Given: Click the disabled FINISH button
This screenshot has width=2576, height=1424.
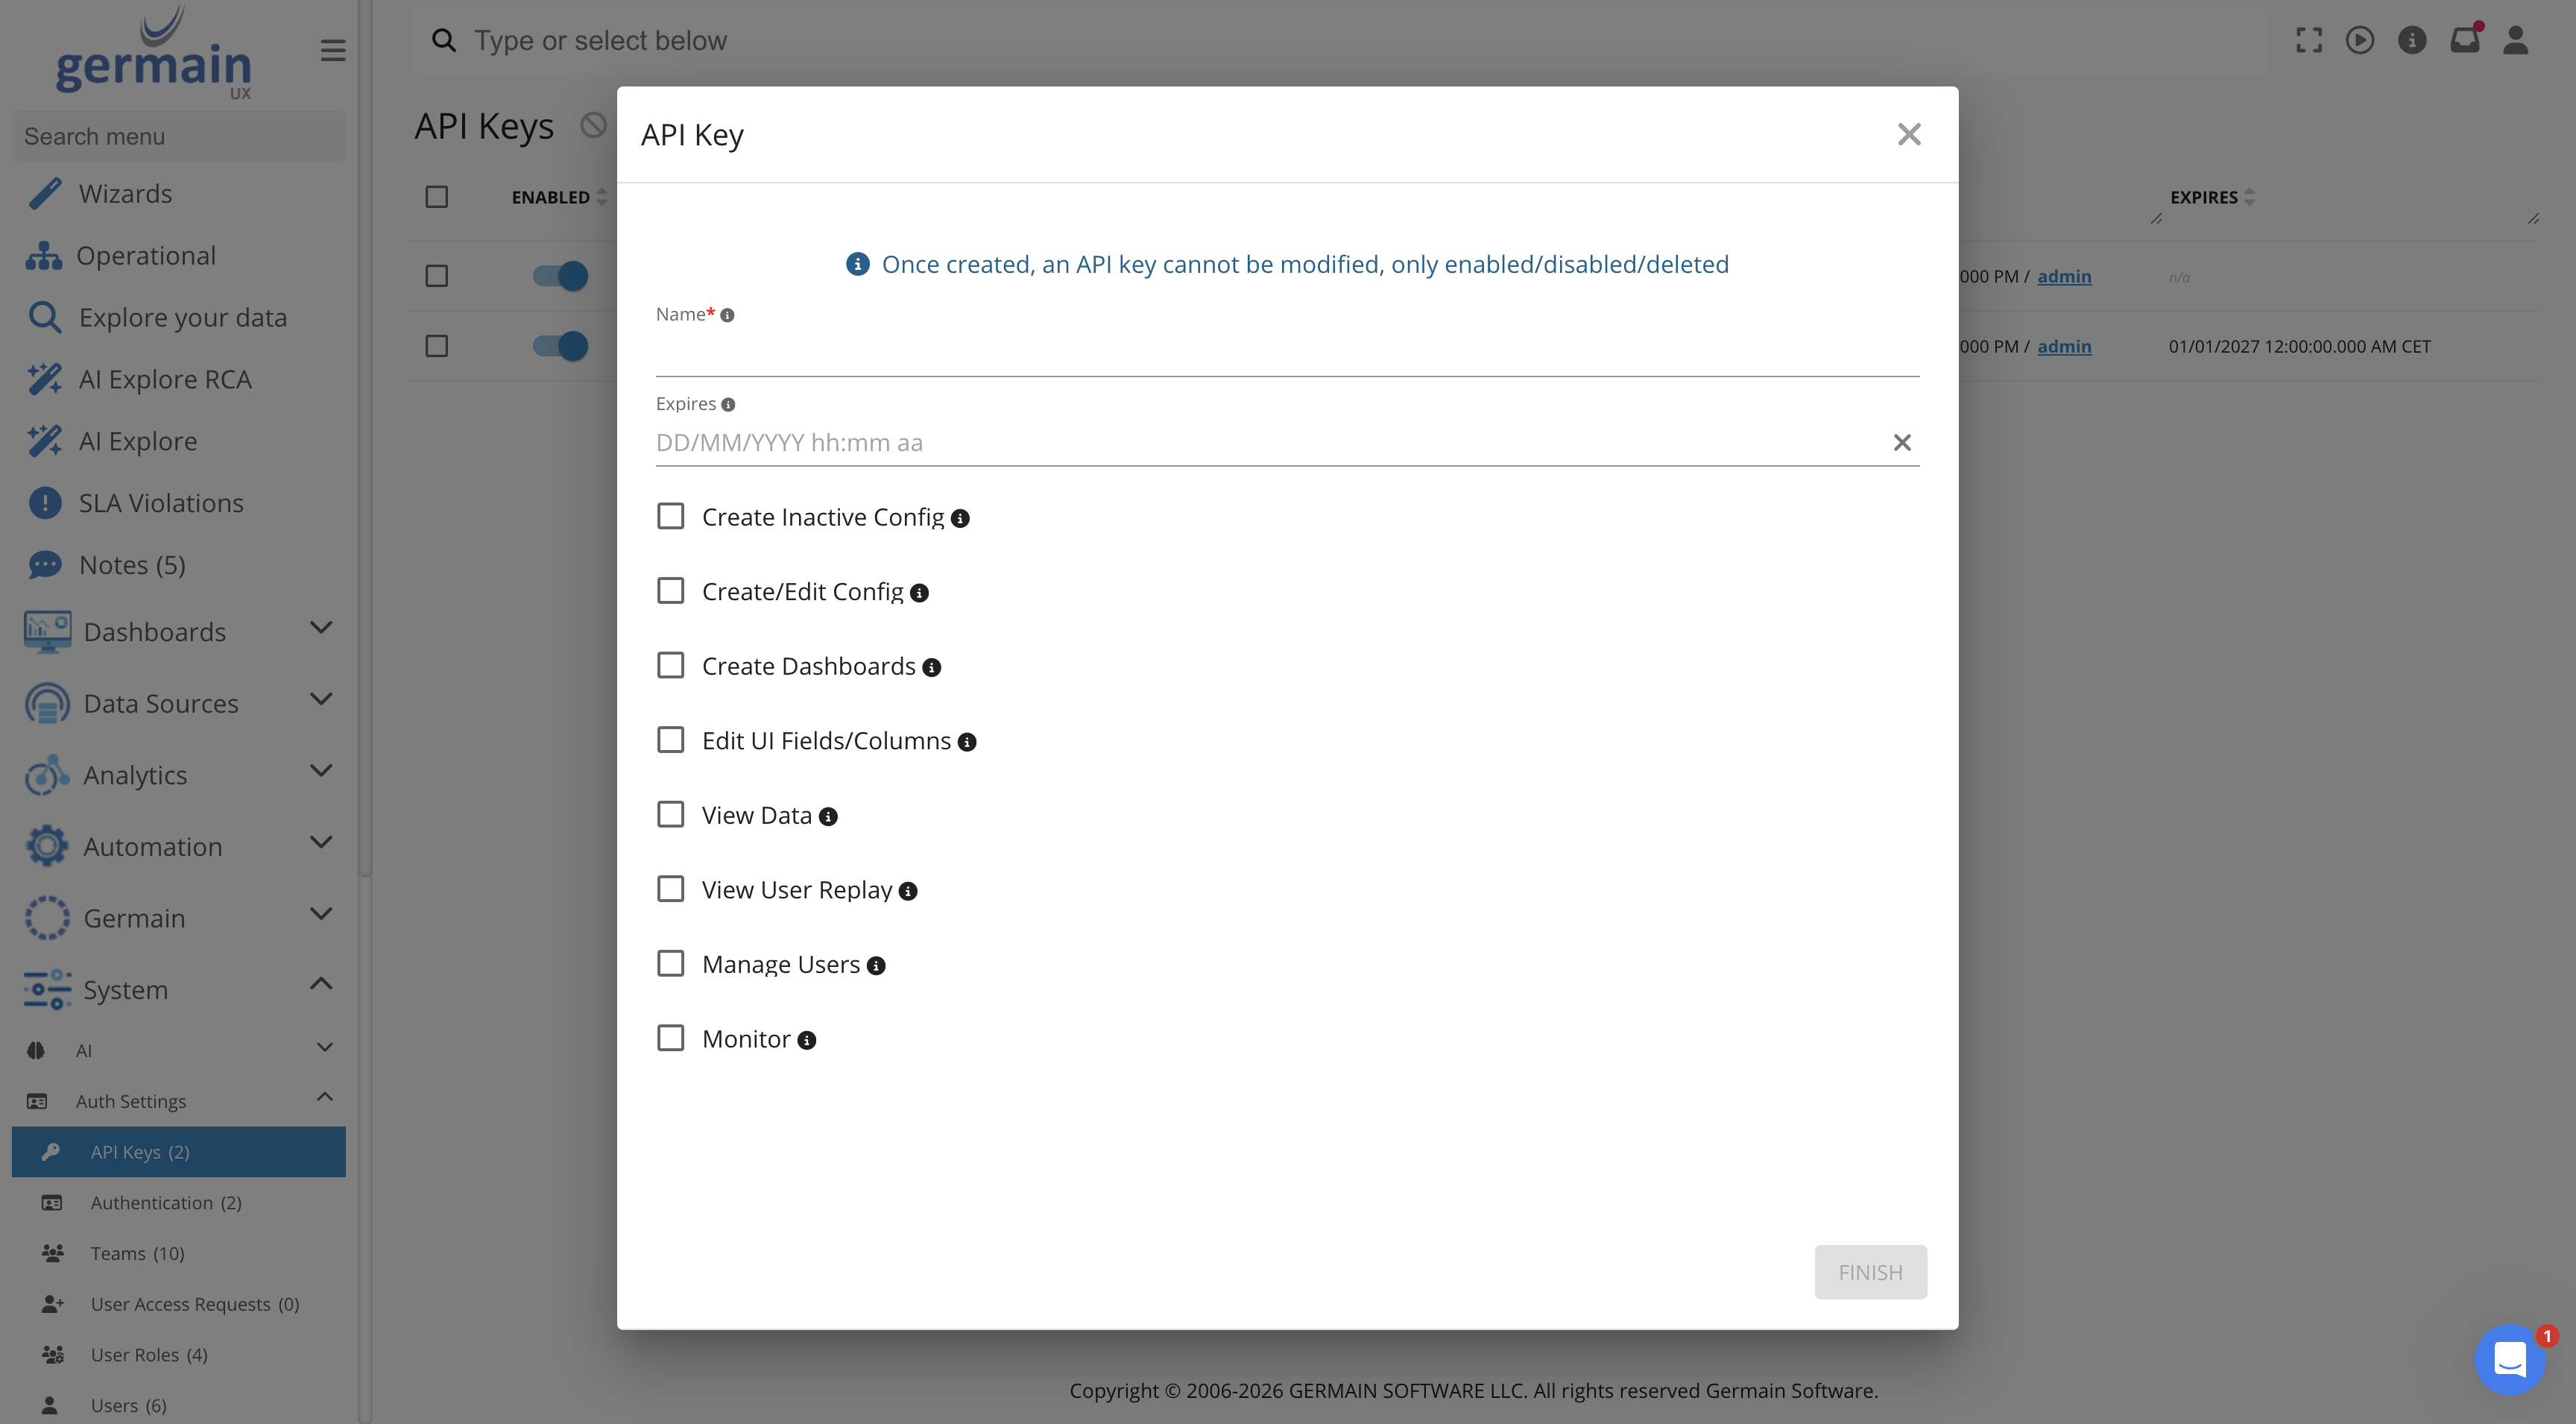Looking at the screenshot, I should pyautogui.click(x=1870, y=1272).
